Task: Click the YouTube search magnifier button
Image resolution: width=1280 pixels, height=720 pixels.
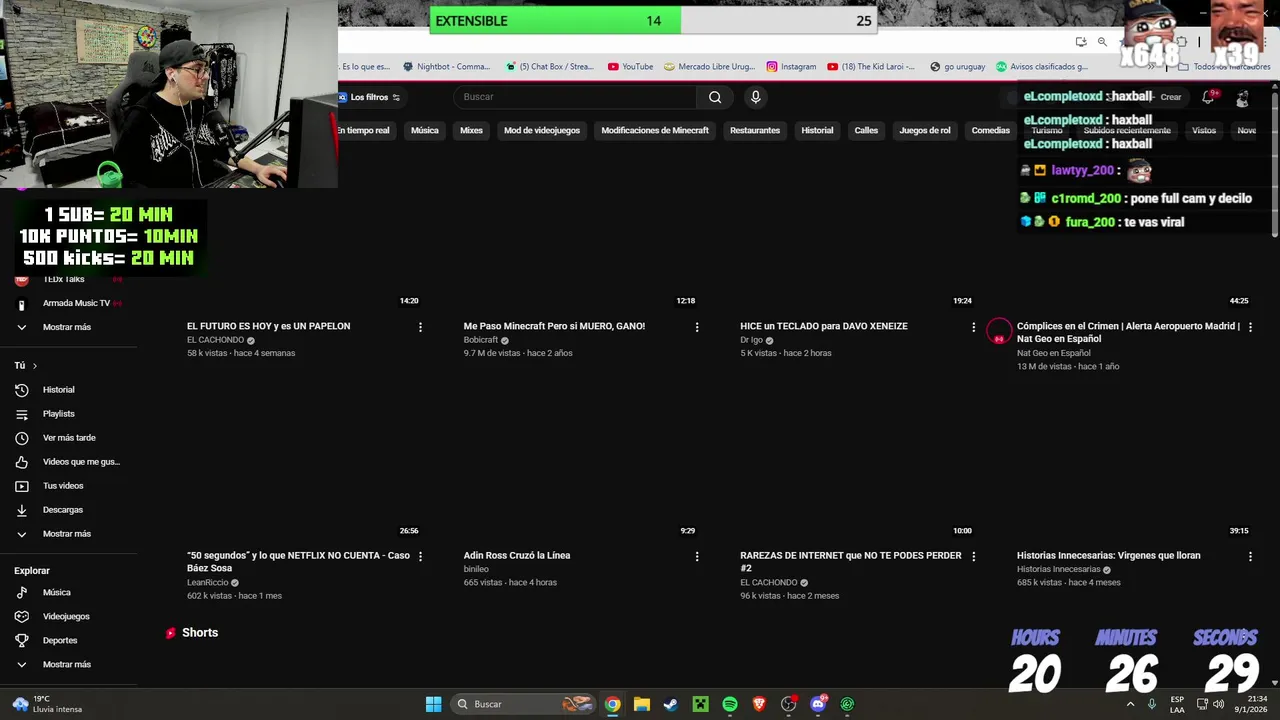Action: coord(715,97)
